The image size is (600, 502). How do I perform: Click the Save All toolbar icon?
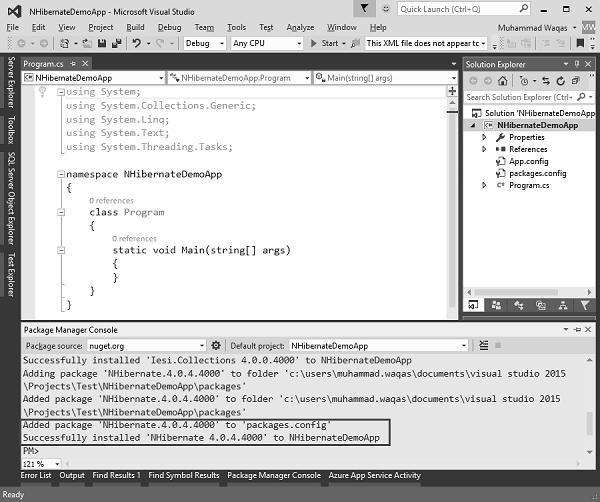[116, 43]
